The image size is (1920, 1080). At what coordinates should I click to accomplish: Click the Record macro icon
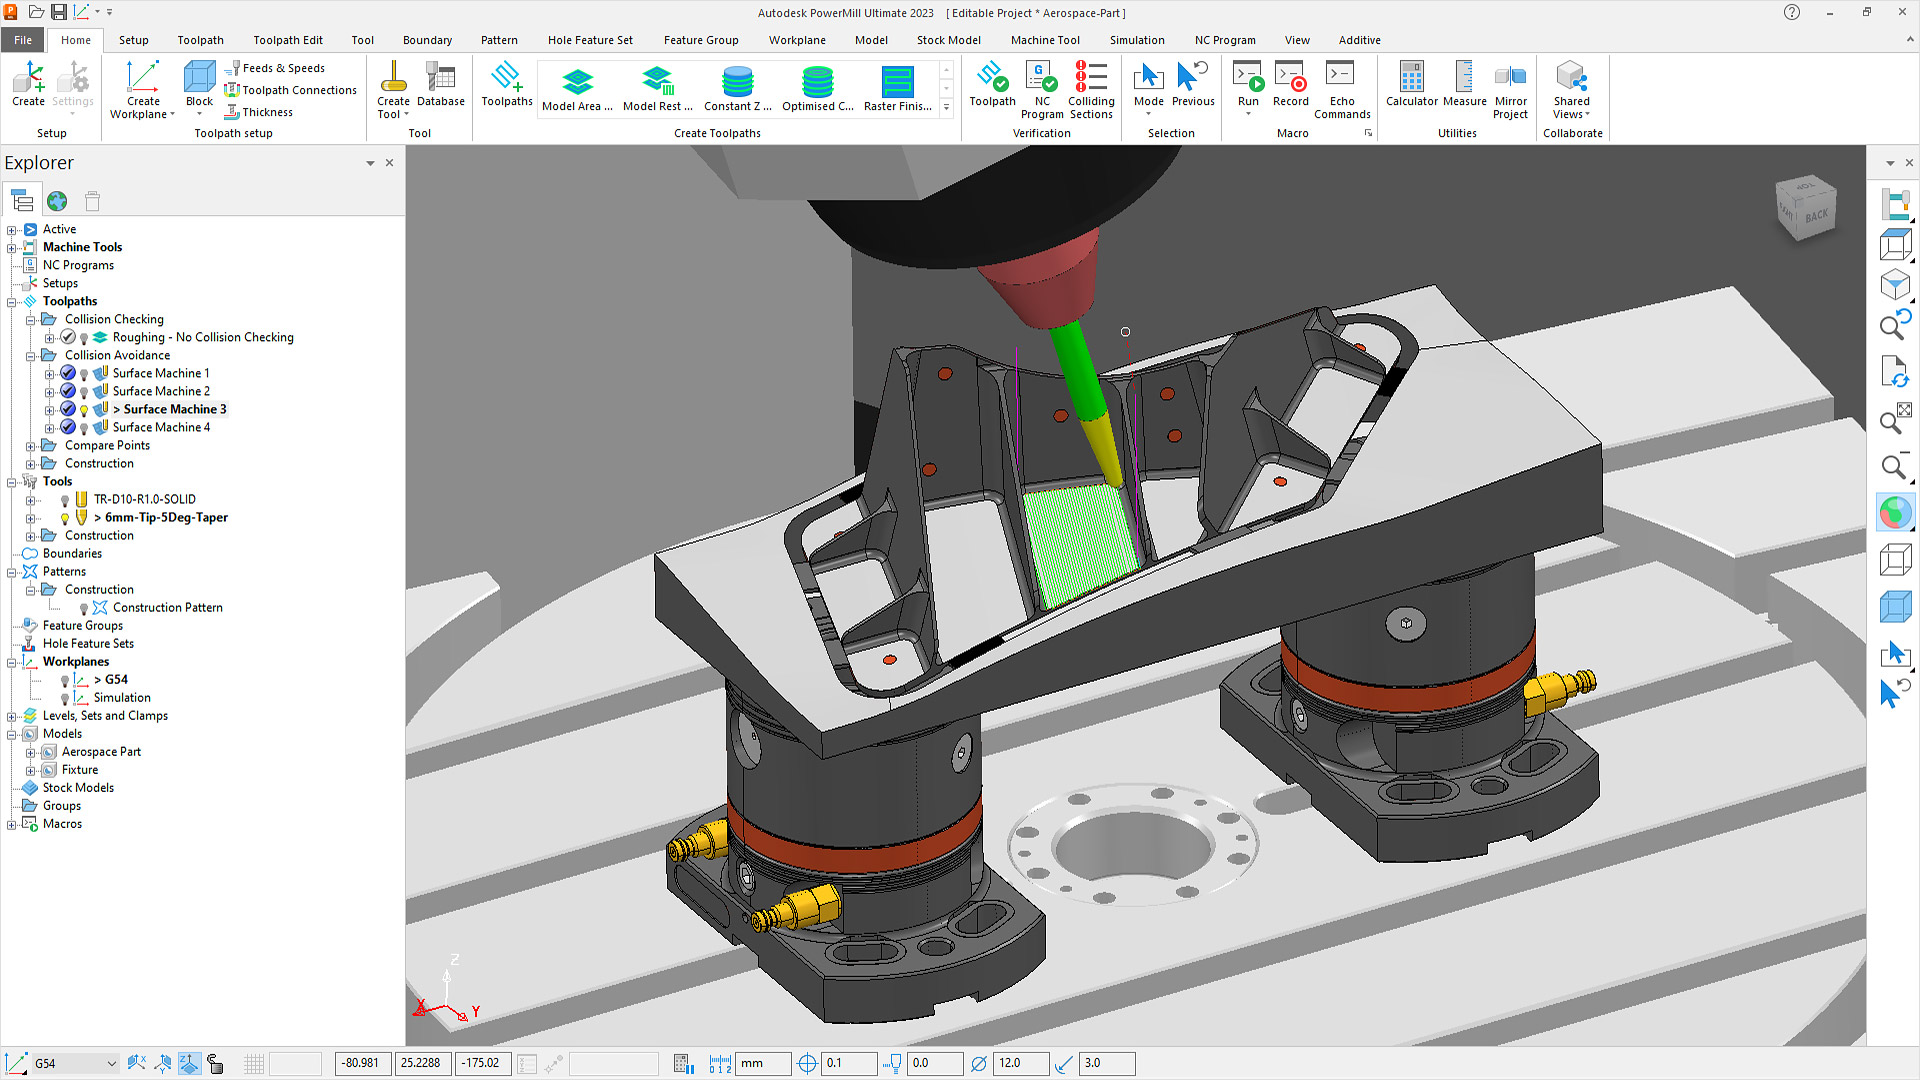point(1290,82)
